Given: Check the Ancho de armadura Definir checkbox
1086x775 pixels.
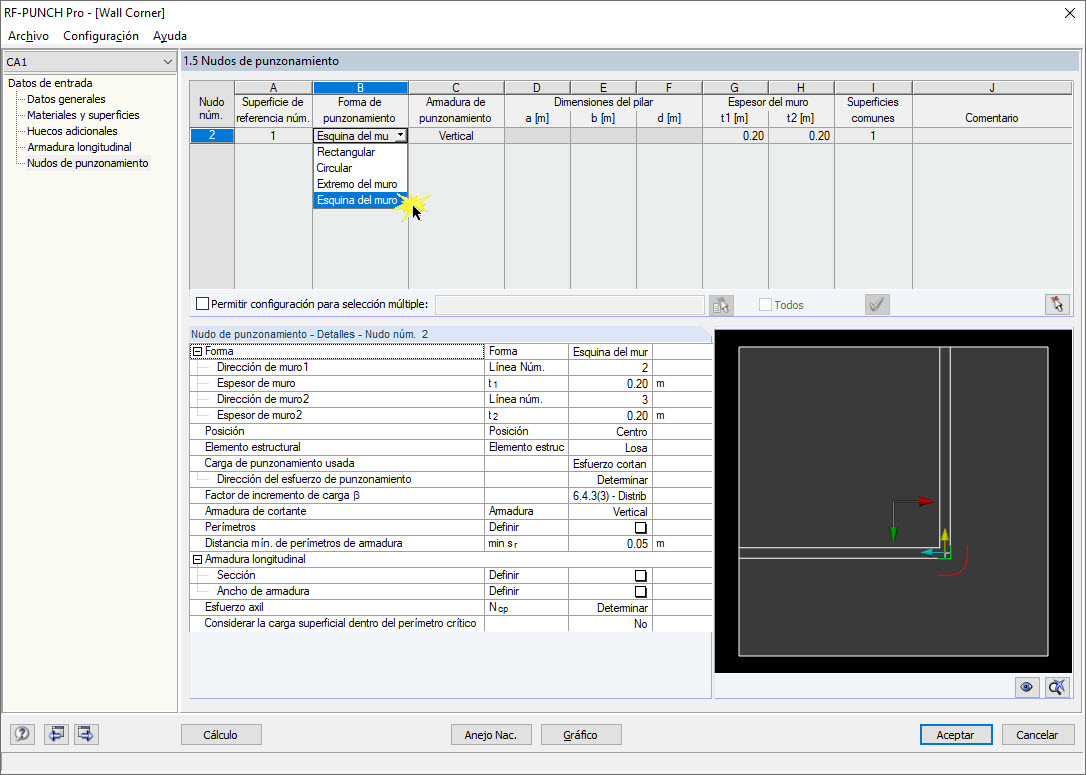Looking at the screenshot, I should click(x=641, y=591).
